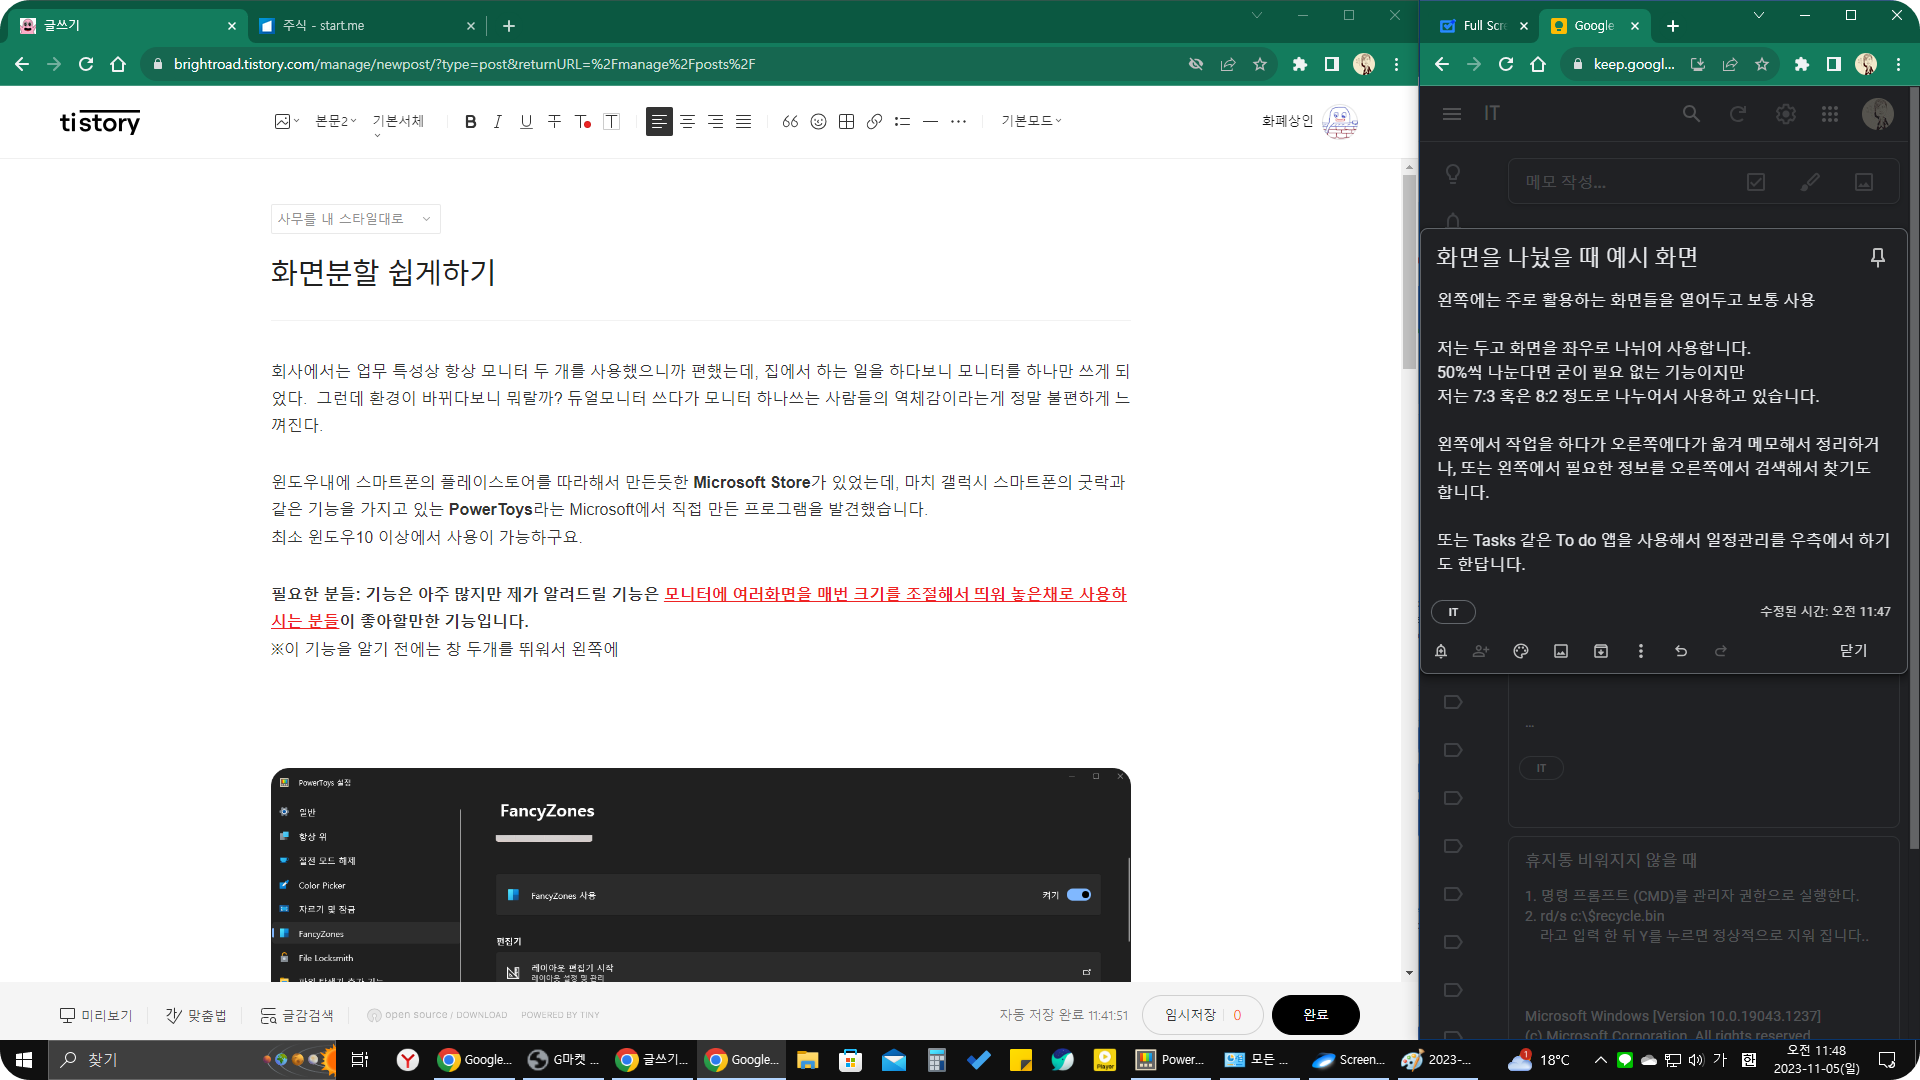This screenshot has width=1920, height=1080.
Task: Click the 닫기 button in Keep note
Action: coord(1853,651)
